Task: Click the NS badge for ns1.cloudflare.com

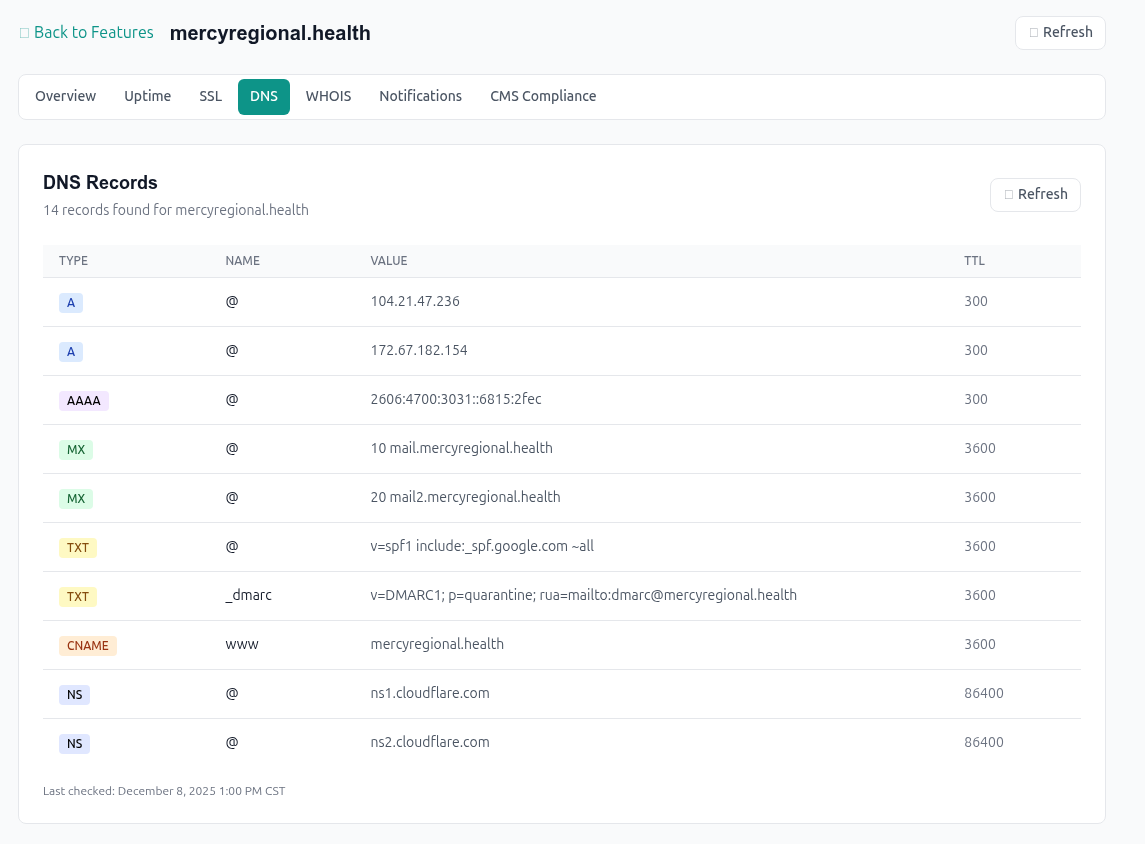Action: coord(74,694)
